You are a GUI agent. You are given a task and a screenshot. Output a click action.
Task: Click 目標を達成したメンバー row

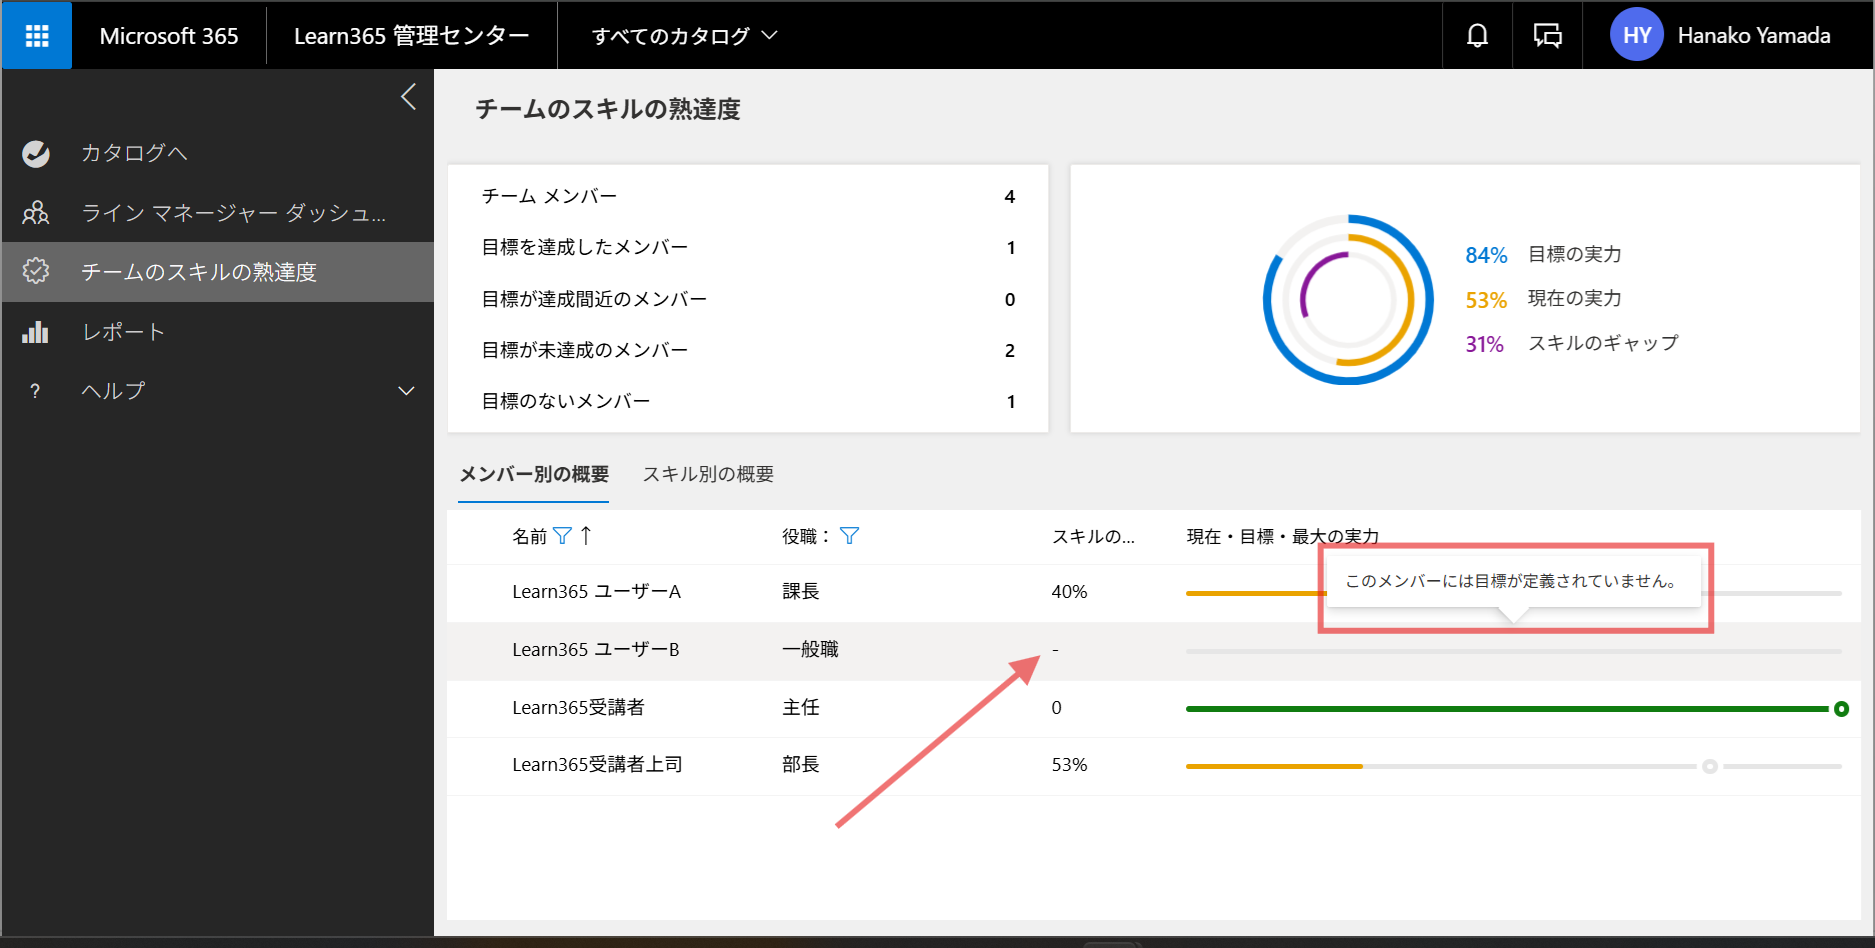coord(748,247)
